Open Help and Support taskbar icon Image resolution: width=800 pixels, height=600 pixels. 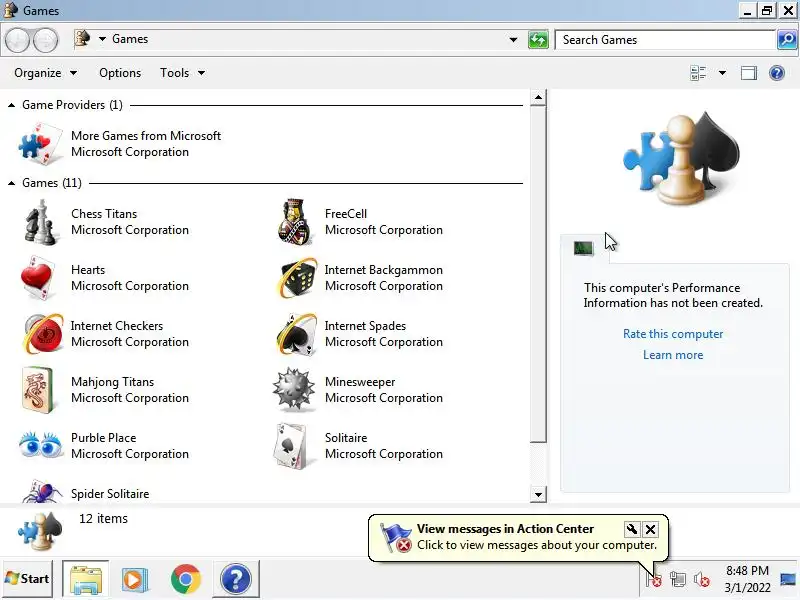coord(235,579)
